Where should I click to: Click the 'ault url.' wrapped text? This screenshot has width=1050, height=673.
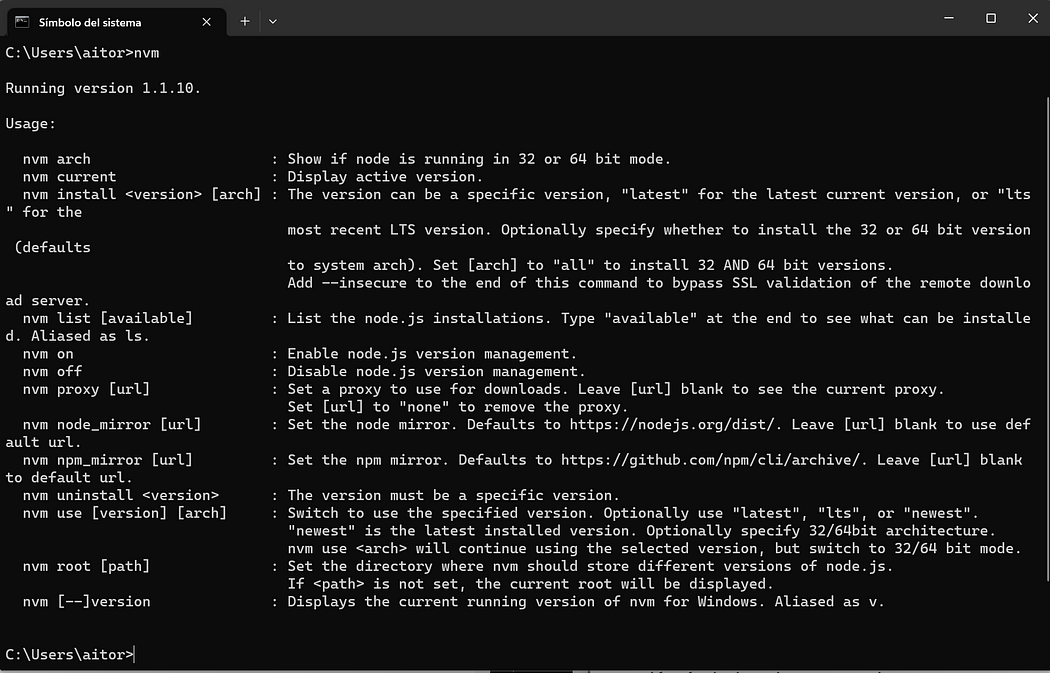[44, 443]
